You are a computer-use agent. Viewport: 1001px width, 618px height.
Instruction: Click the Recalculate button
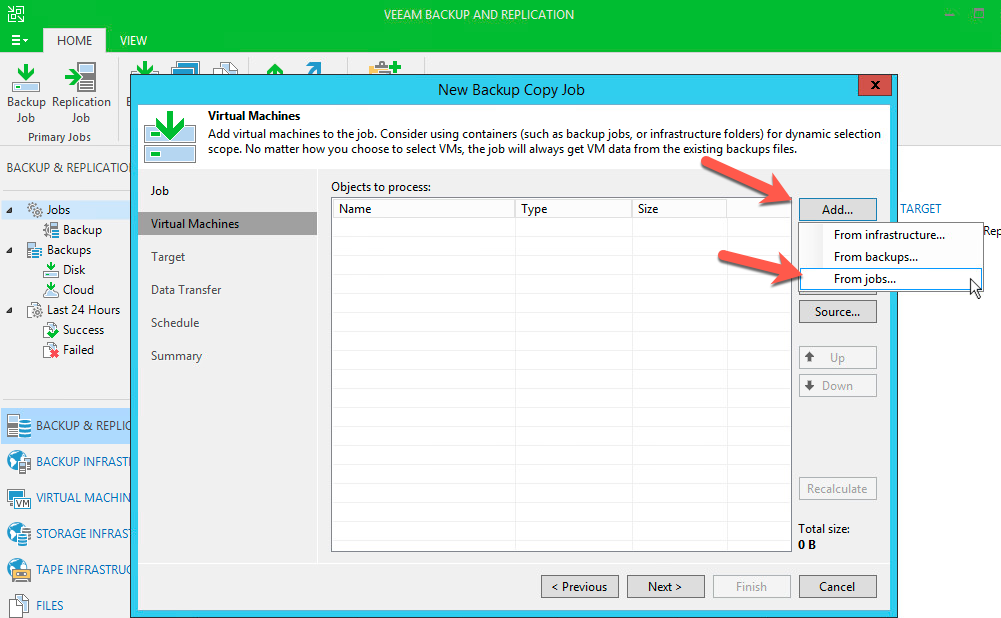[838, 488]
